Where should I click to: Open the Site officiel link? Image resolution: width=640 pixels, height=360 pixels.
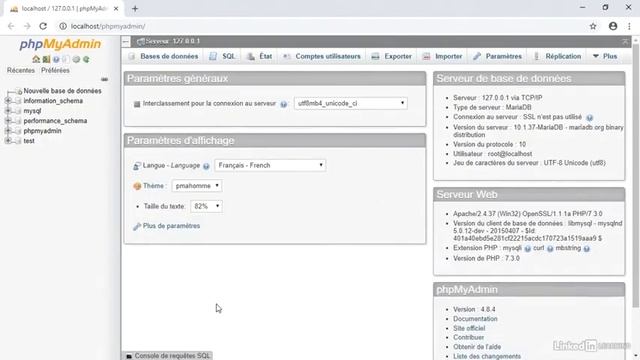[x=469, y=328]
